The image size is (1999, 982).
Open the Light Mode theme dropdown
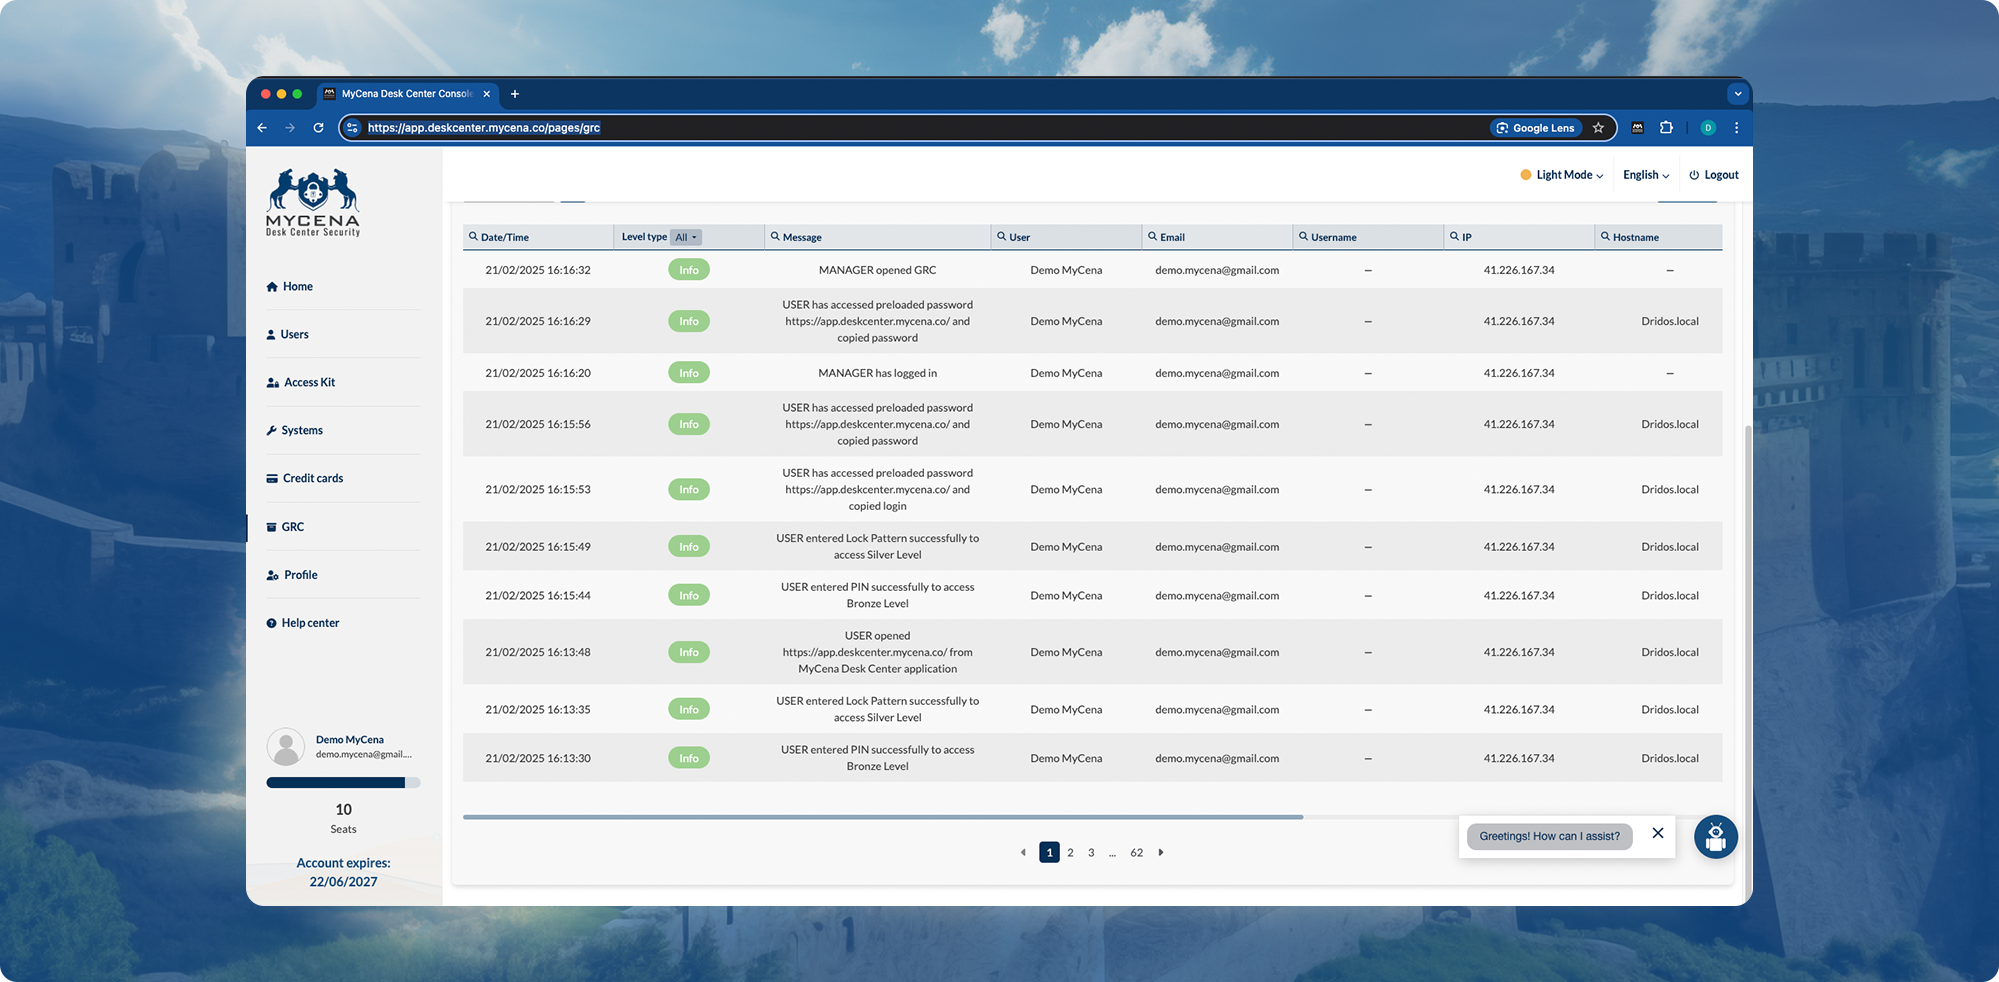point(1562,175)
